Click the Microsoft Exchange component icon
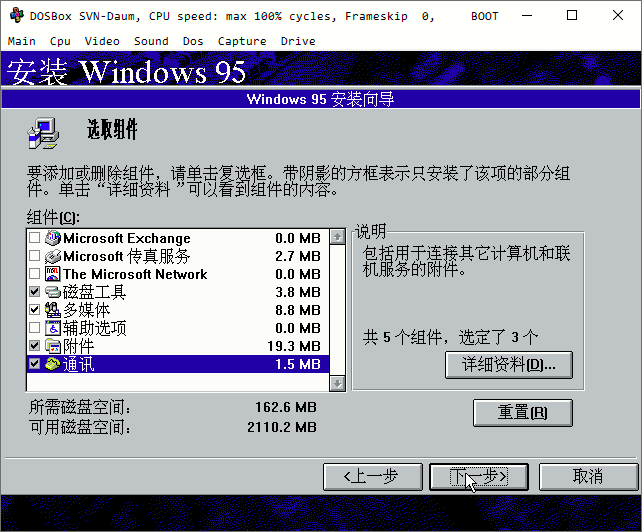 (53, 238)
